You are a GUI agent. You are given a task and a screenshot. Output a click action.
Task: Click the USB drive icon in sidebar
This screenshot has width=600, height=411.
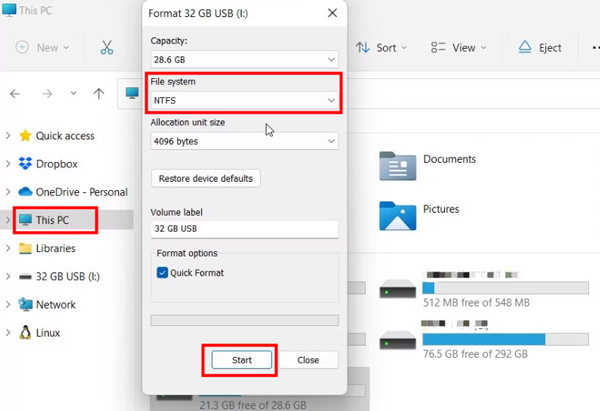pos(25,276)
